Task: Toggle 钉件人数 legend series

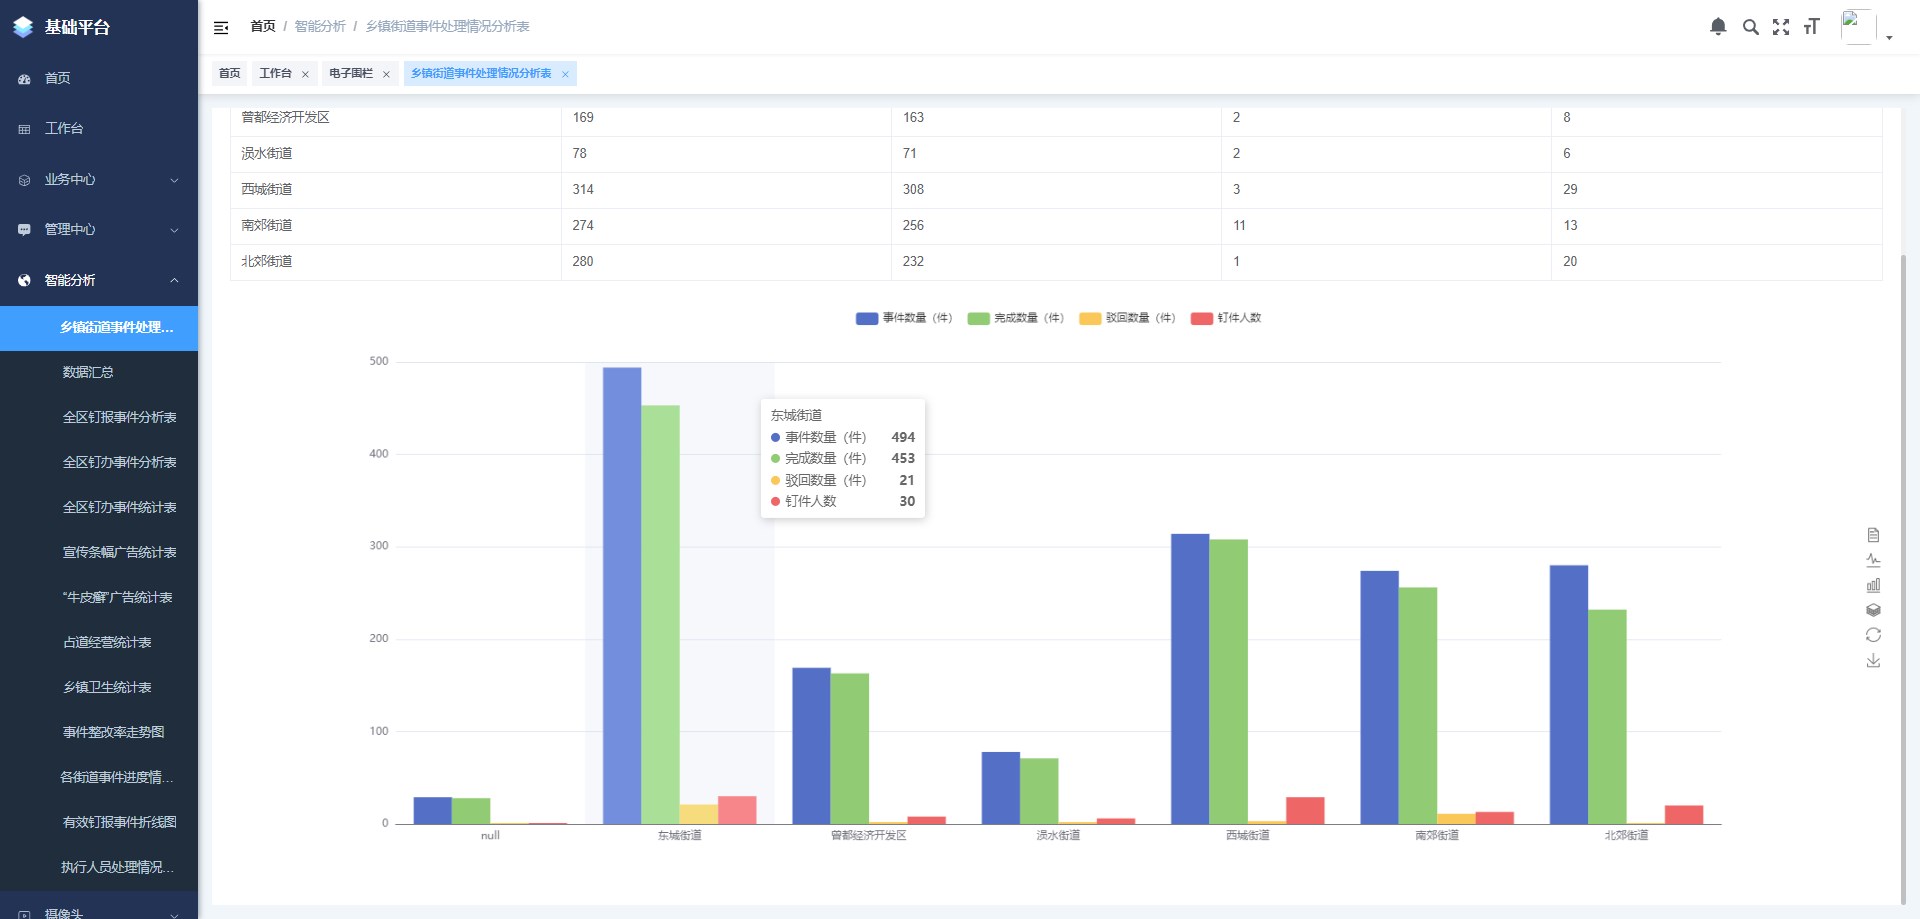Action: point(1226,318)
